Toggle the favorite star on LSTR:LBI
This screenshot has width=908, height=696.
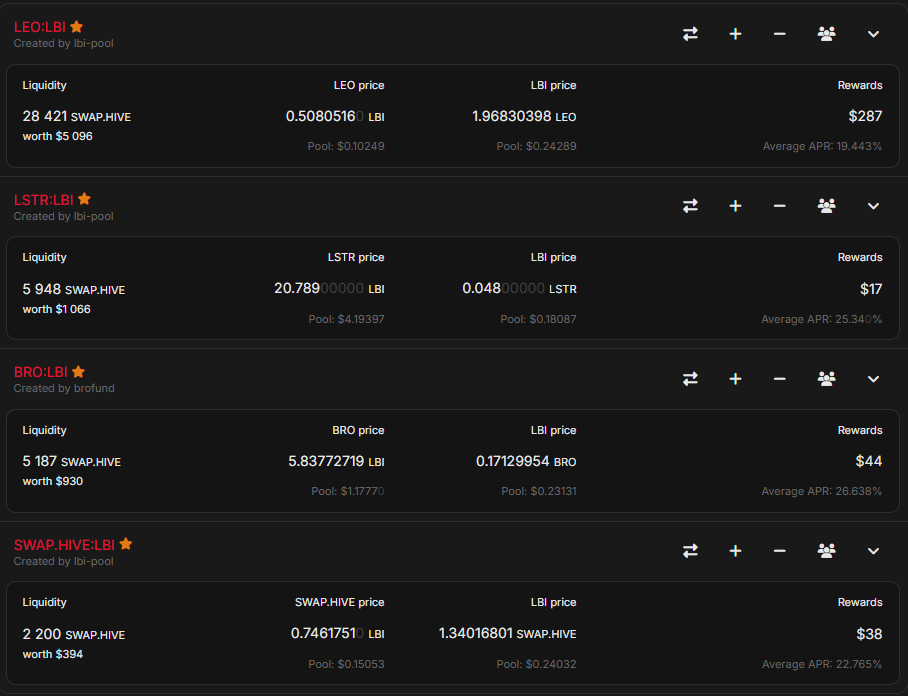coord(85,199)
